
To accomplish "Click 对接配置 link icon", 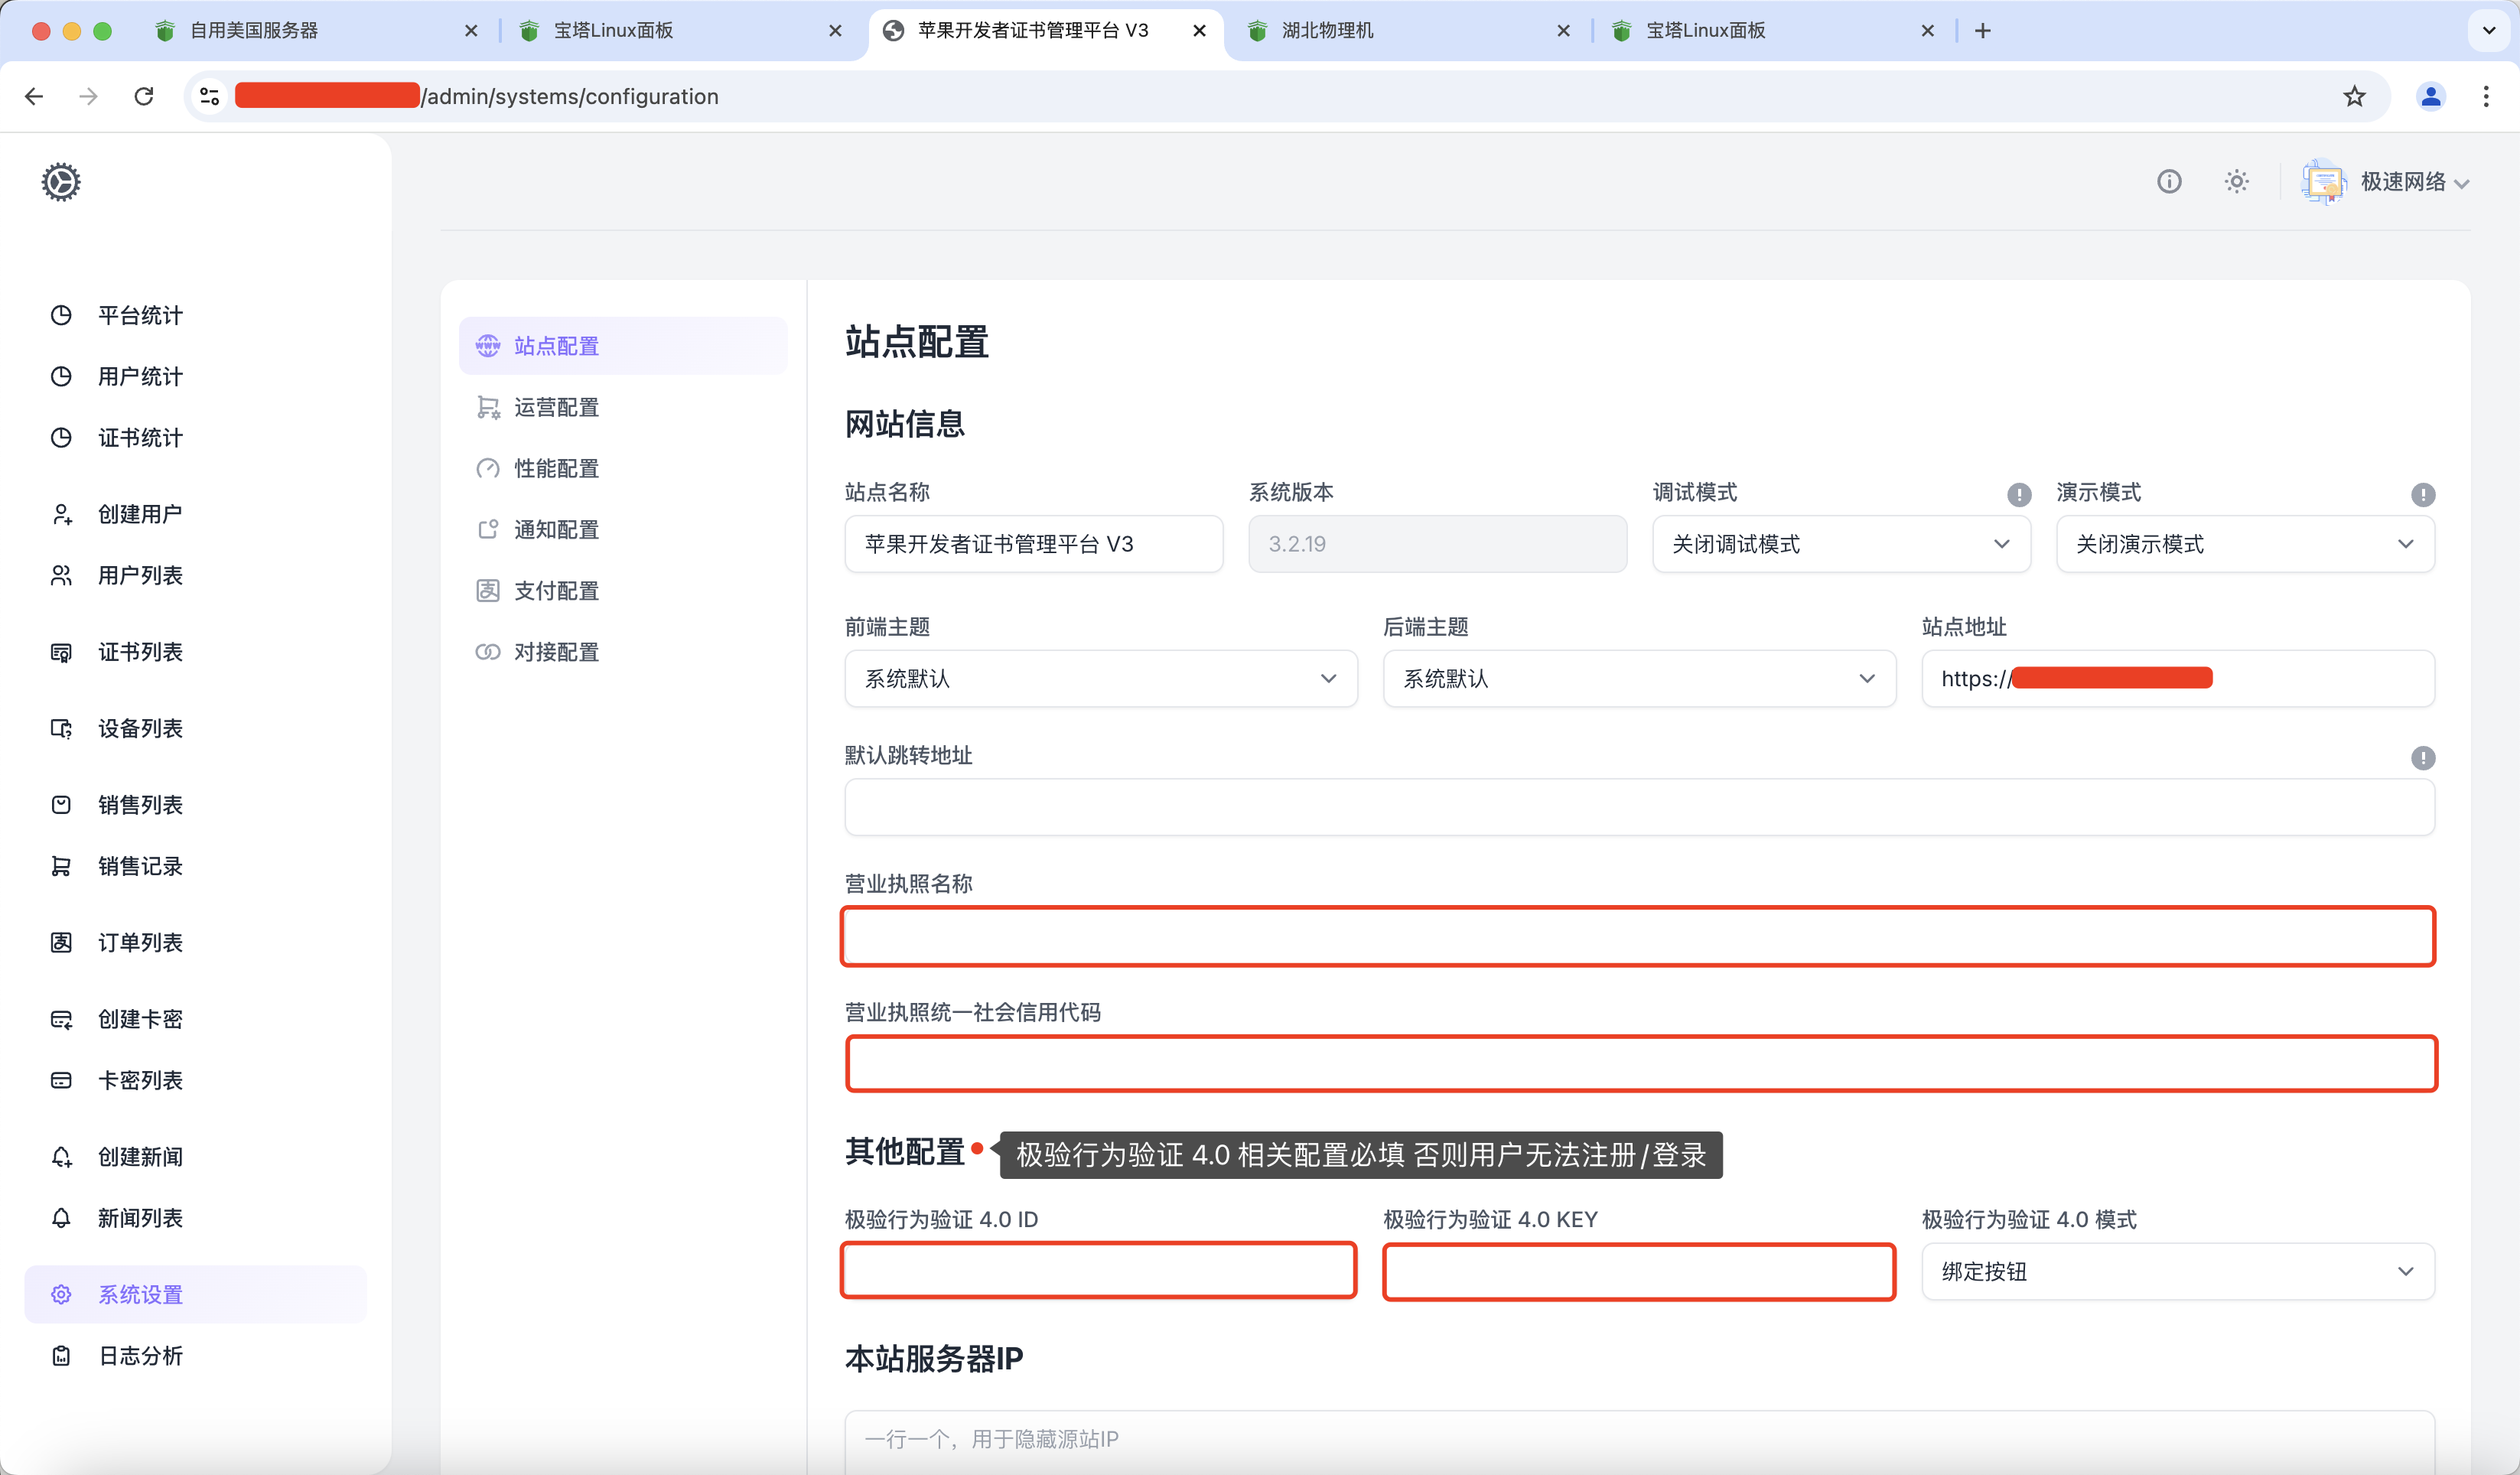I will tap(488, 652).
